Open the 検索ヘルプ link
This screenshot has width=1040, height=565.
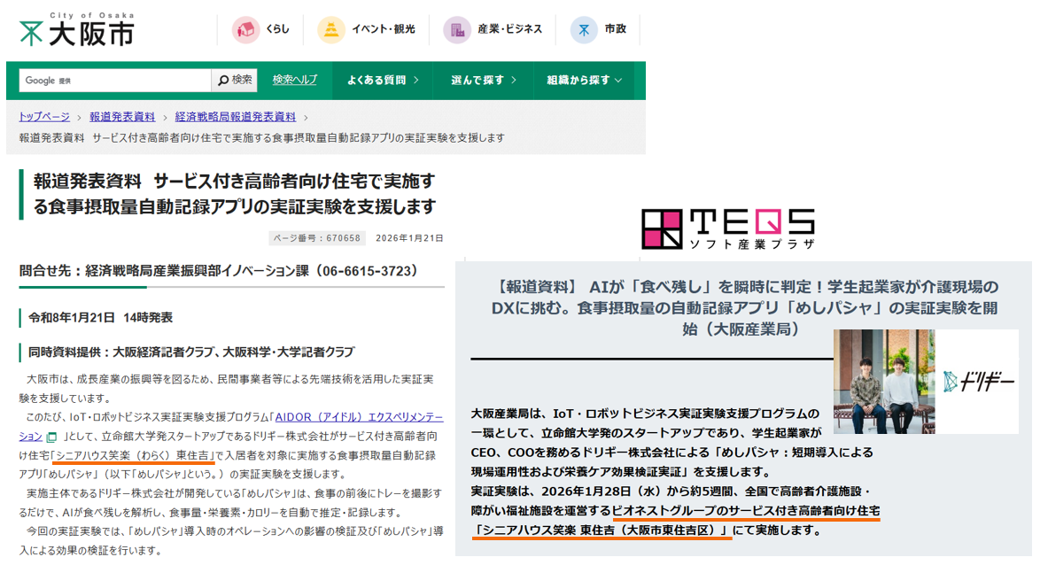(x=294, y=80)
